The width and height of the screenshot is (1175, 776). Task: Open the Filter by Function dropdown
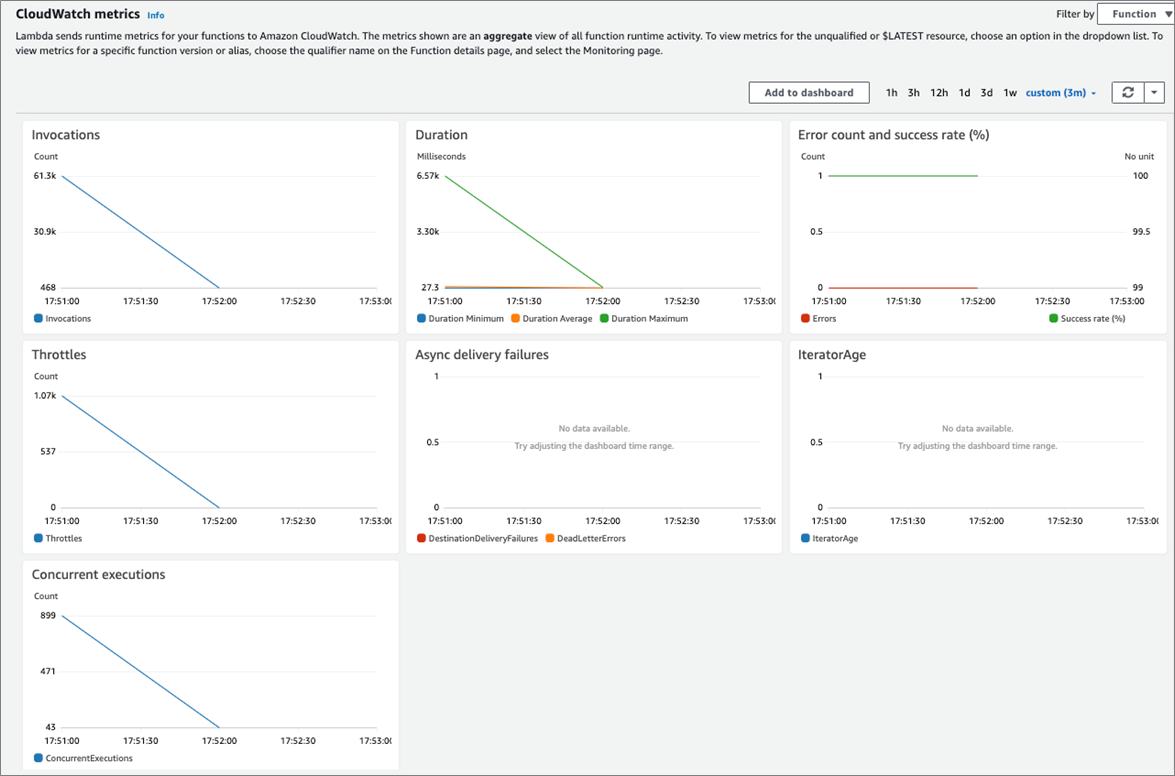1135,14
